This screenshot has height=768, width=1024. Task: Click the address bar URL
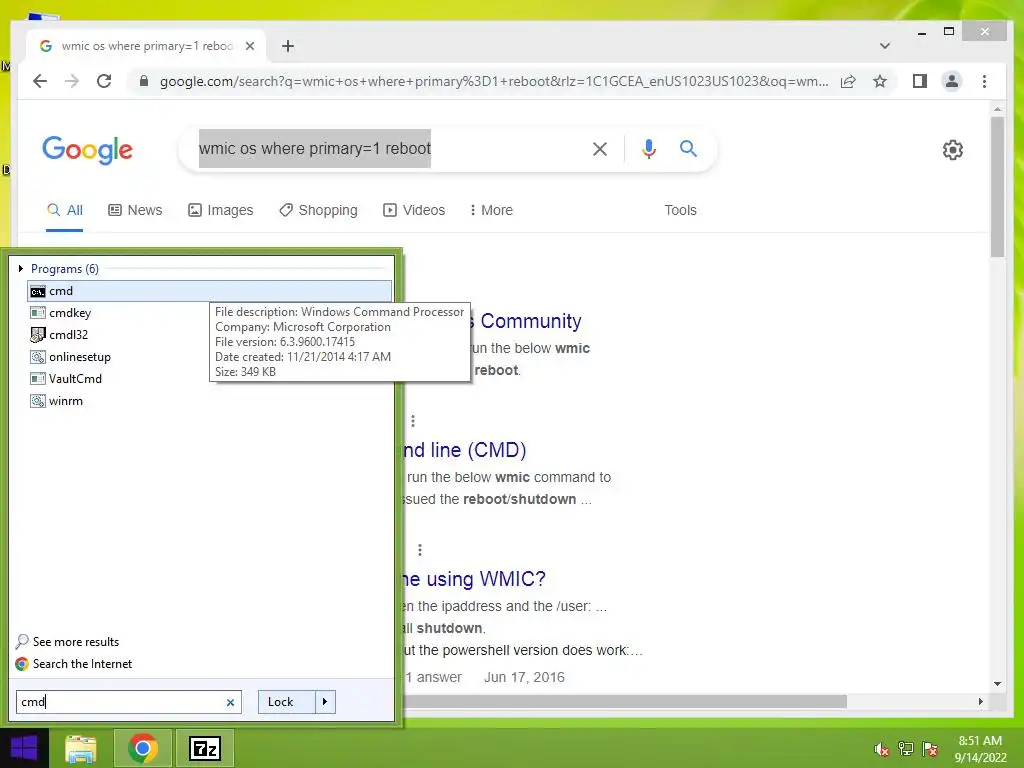(x=494, y=82)
